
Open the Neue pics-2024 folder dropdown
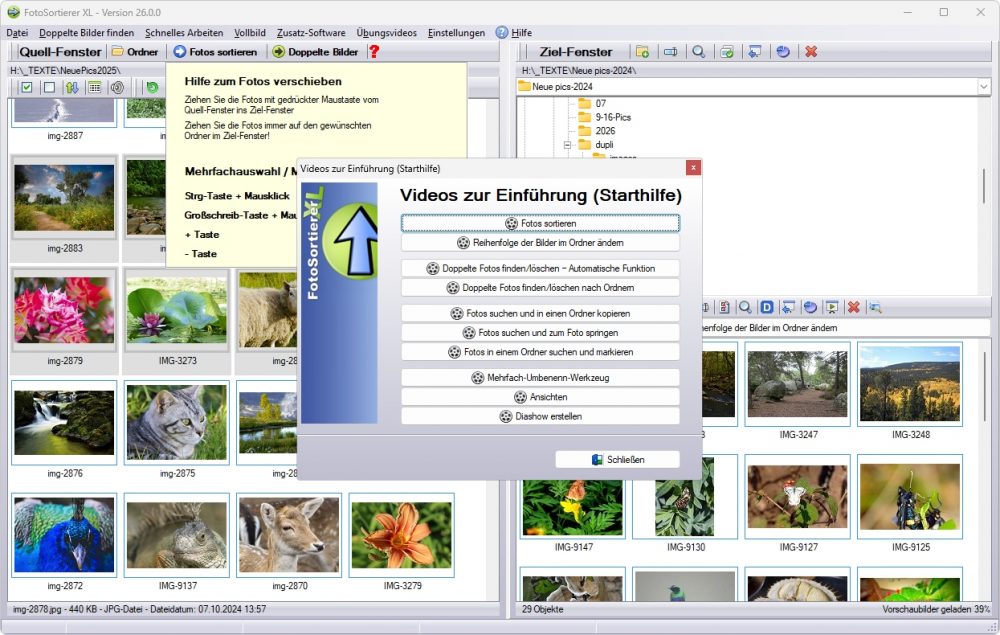point(983,87)
